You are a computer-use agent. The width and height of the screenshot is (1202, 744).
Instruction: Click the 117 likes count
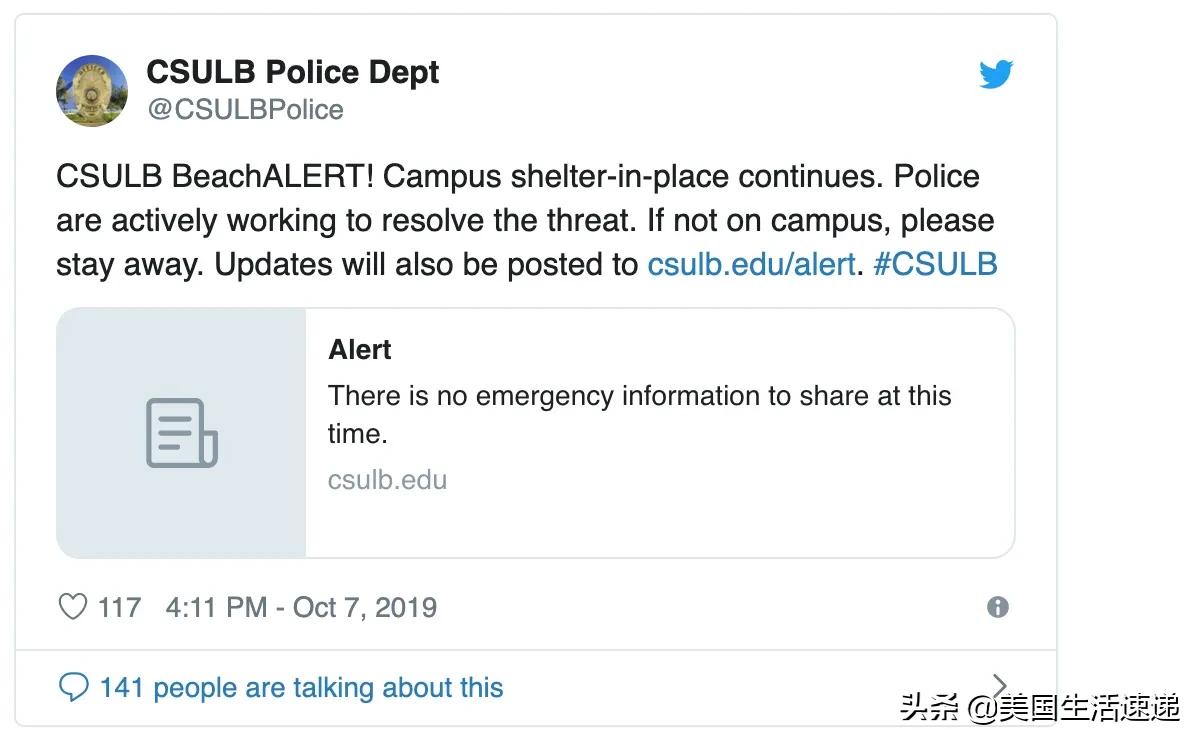(119, 607)
